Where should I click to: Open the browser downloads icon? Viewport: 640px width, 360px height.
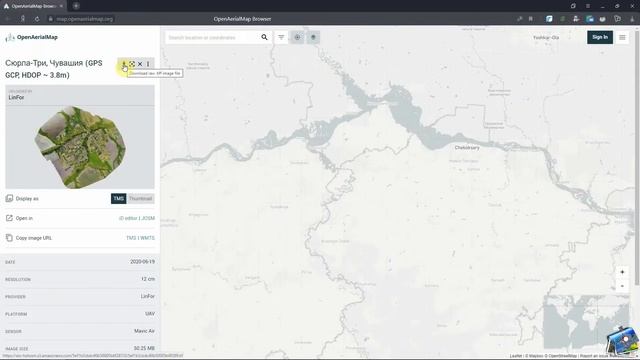click(632, 19)
